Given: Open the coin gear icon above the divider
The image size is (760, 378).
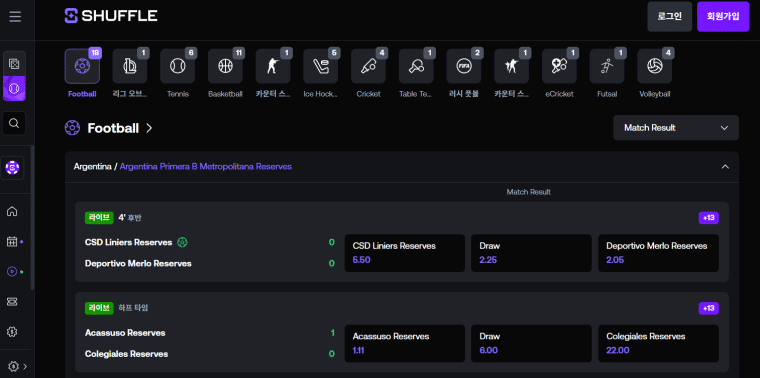Looking at the screenshot, I should click(12, 331).
